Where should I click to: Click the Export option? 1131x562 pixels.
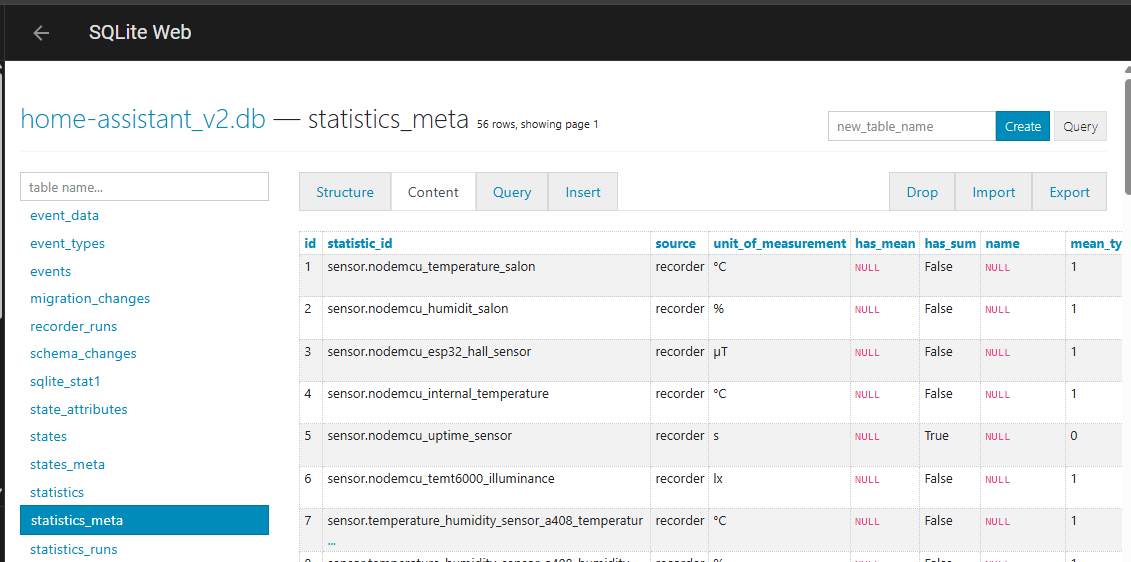(1069, 192)
